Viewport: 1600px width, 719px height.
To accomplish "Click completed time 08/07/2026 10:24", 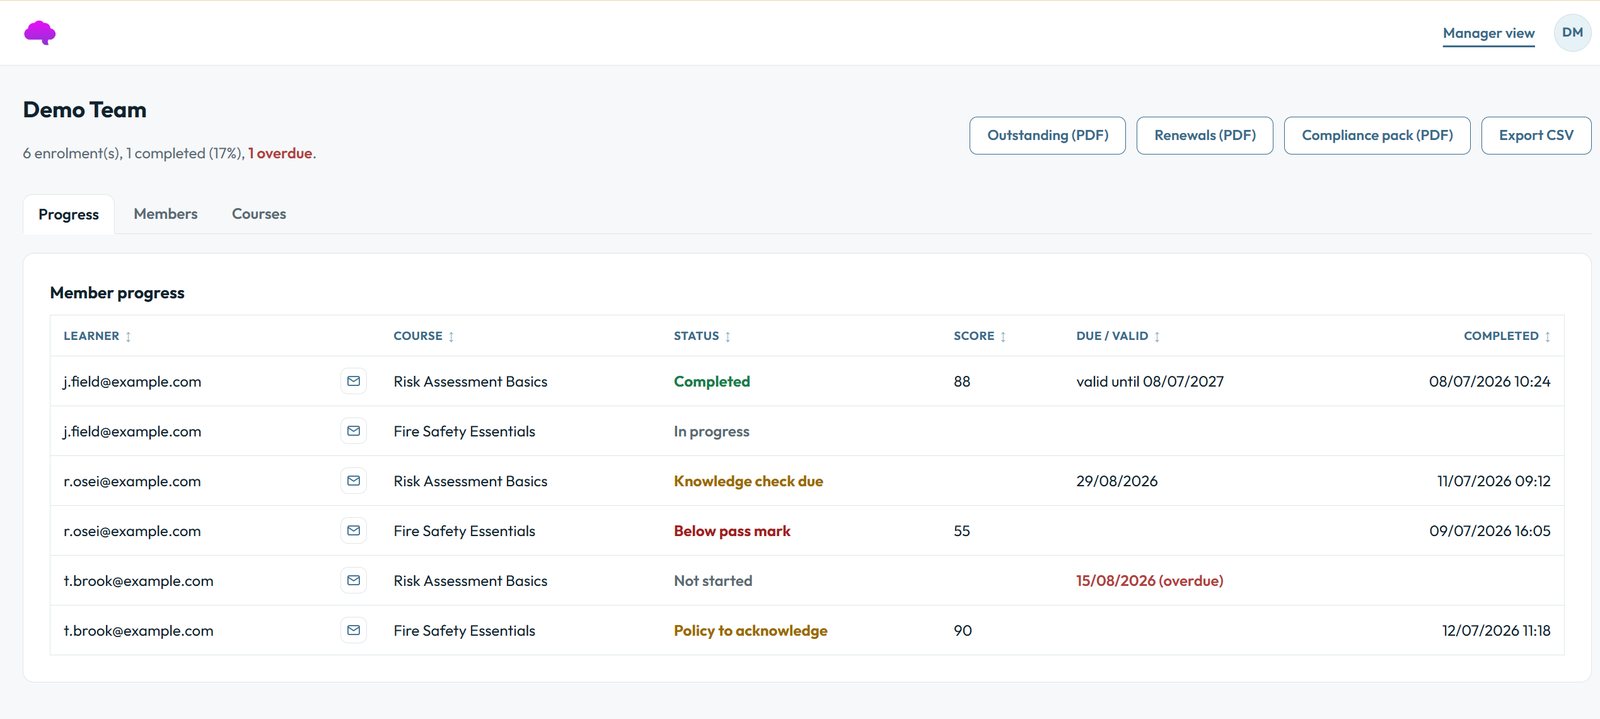I will [x=1490, y=381].
